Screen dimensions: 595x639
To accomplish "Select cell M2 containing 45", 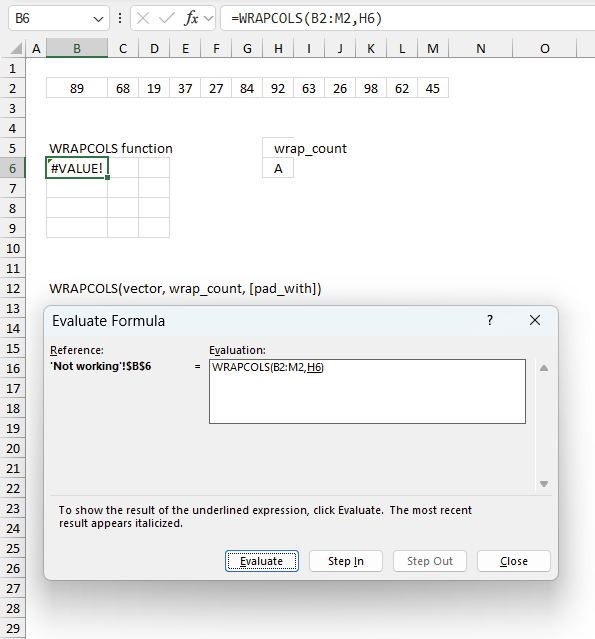I will (433, 88).
